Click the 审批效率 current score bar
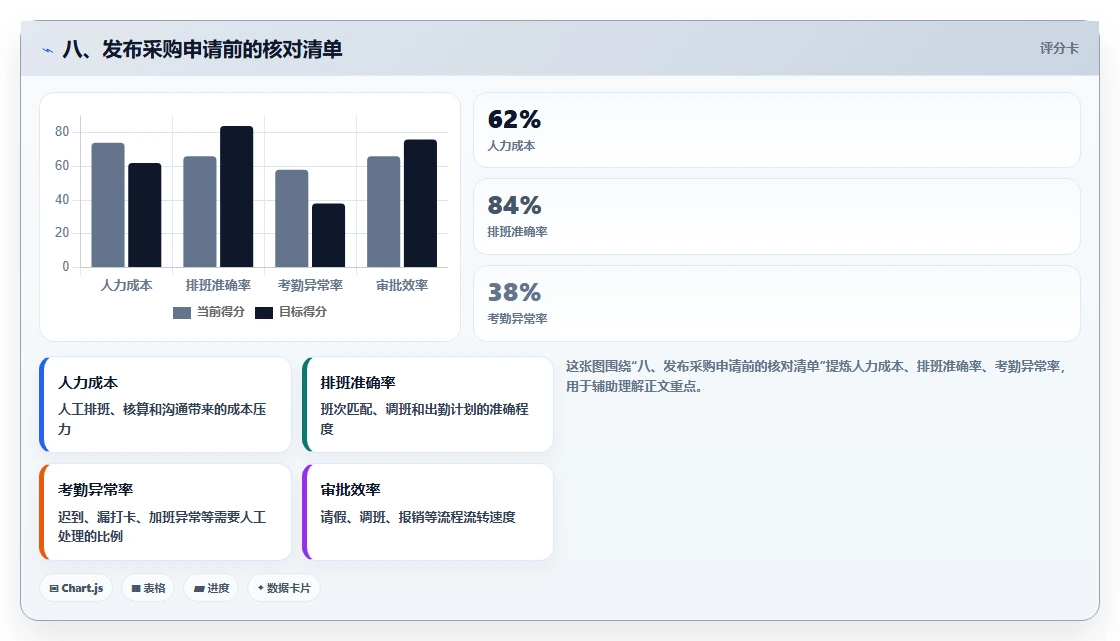The height and width of the screenshot is (641, 1120). tap(384, 212)
